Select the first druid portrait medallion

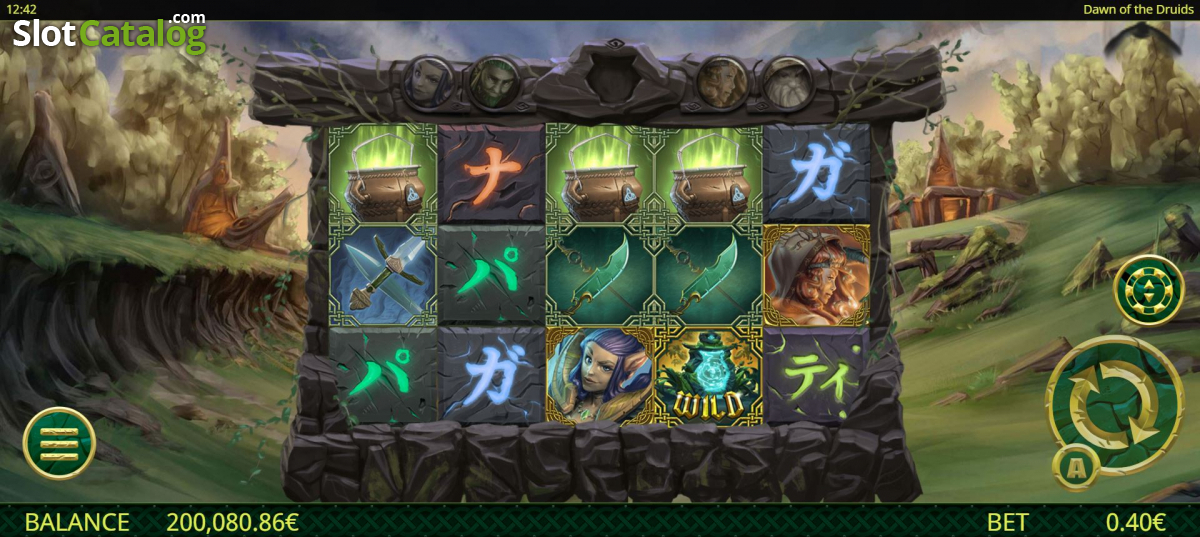[x=427, y=82]
